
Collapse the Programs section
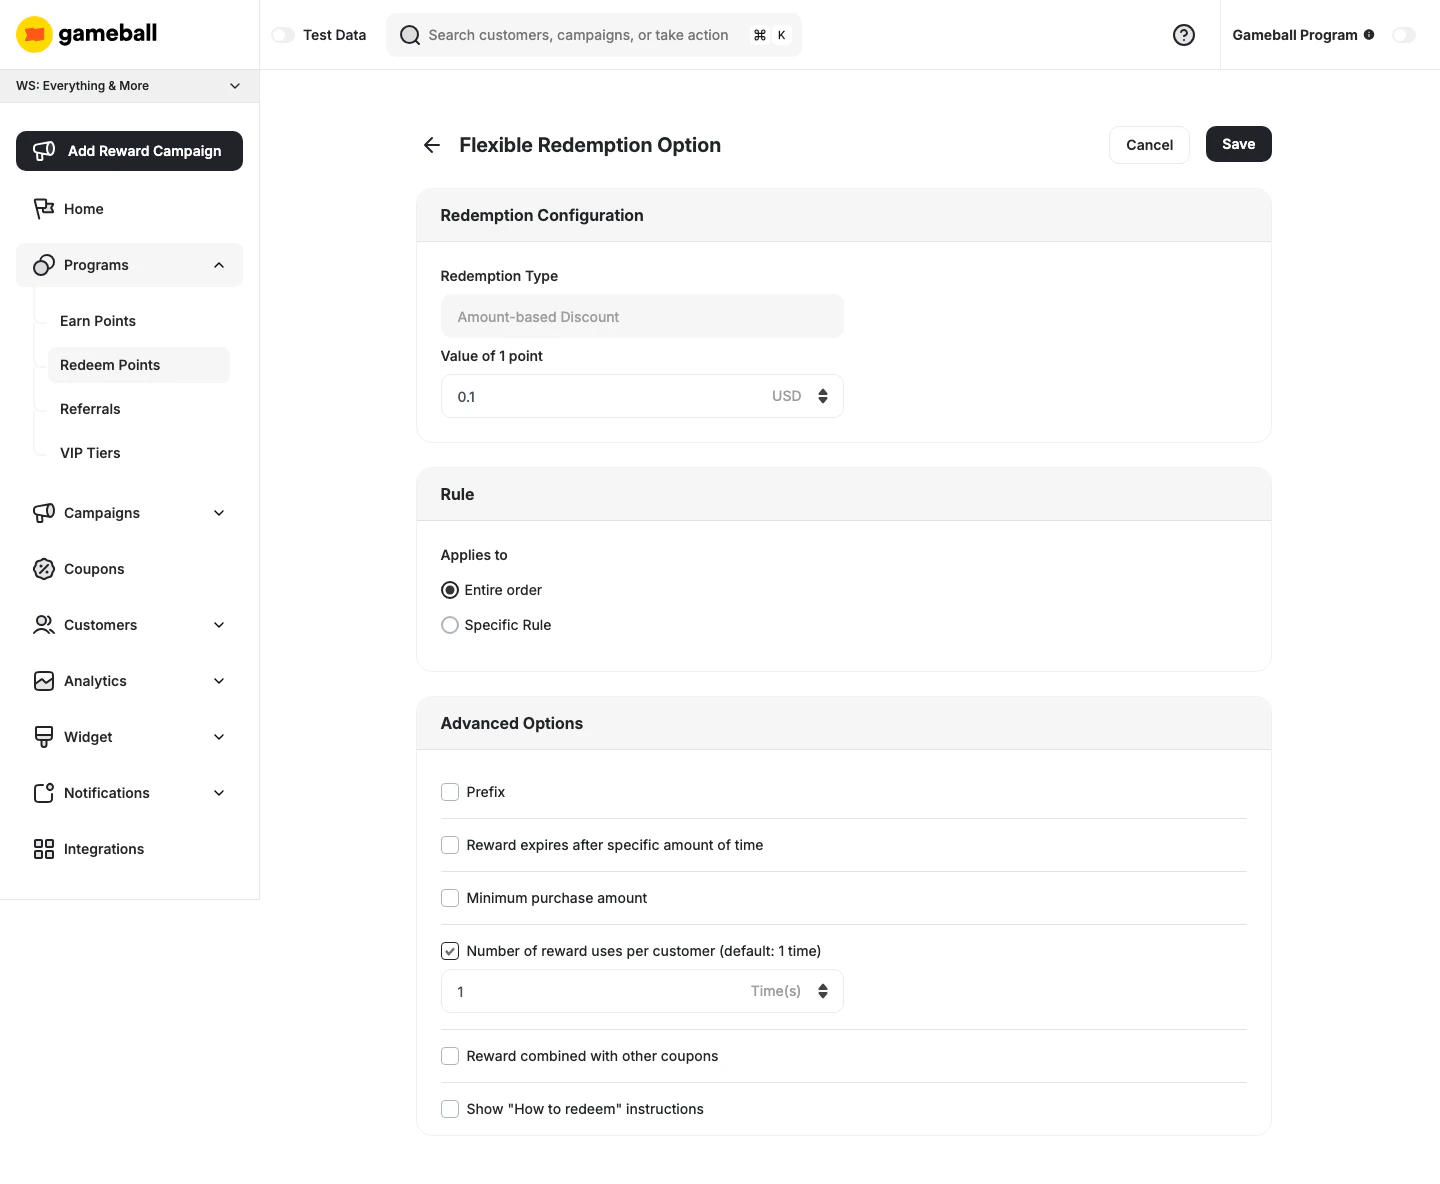click(x=219, y=265)
